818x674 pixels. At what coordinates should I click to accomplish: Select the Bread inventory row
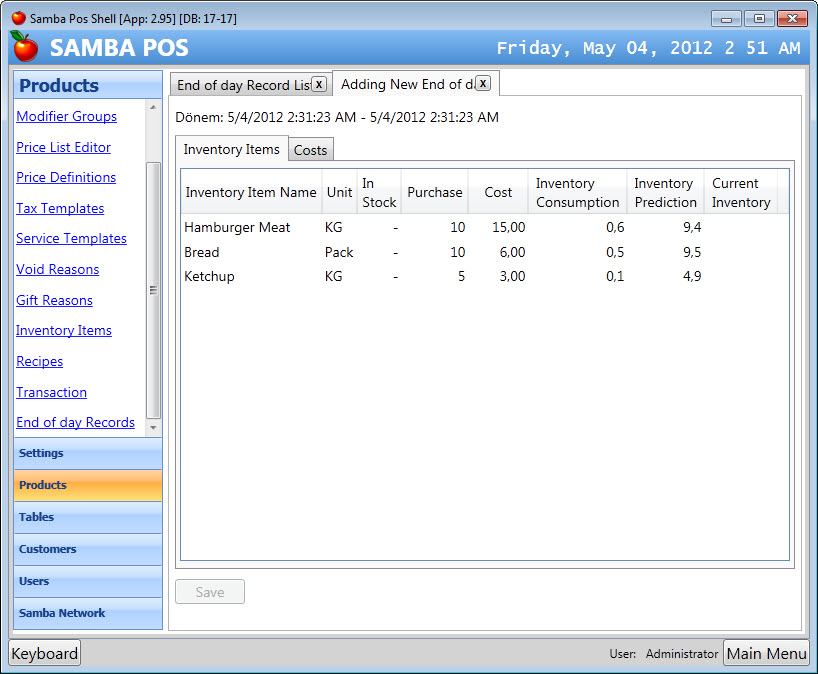point(485,252)
